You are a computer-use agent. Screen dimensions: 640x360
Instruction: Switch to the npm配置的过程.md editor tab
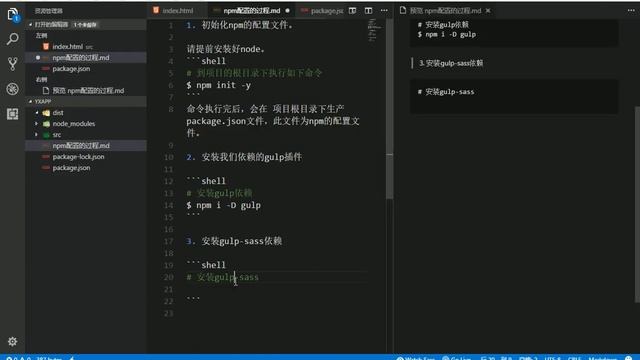tap(251, 11)
